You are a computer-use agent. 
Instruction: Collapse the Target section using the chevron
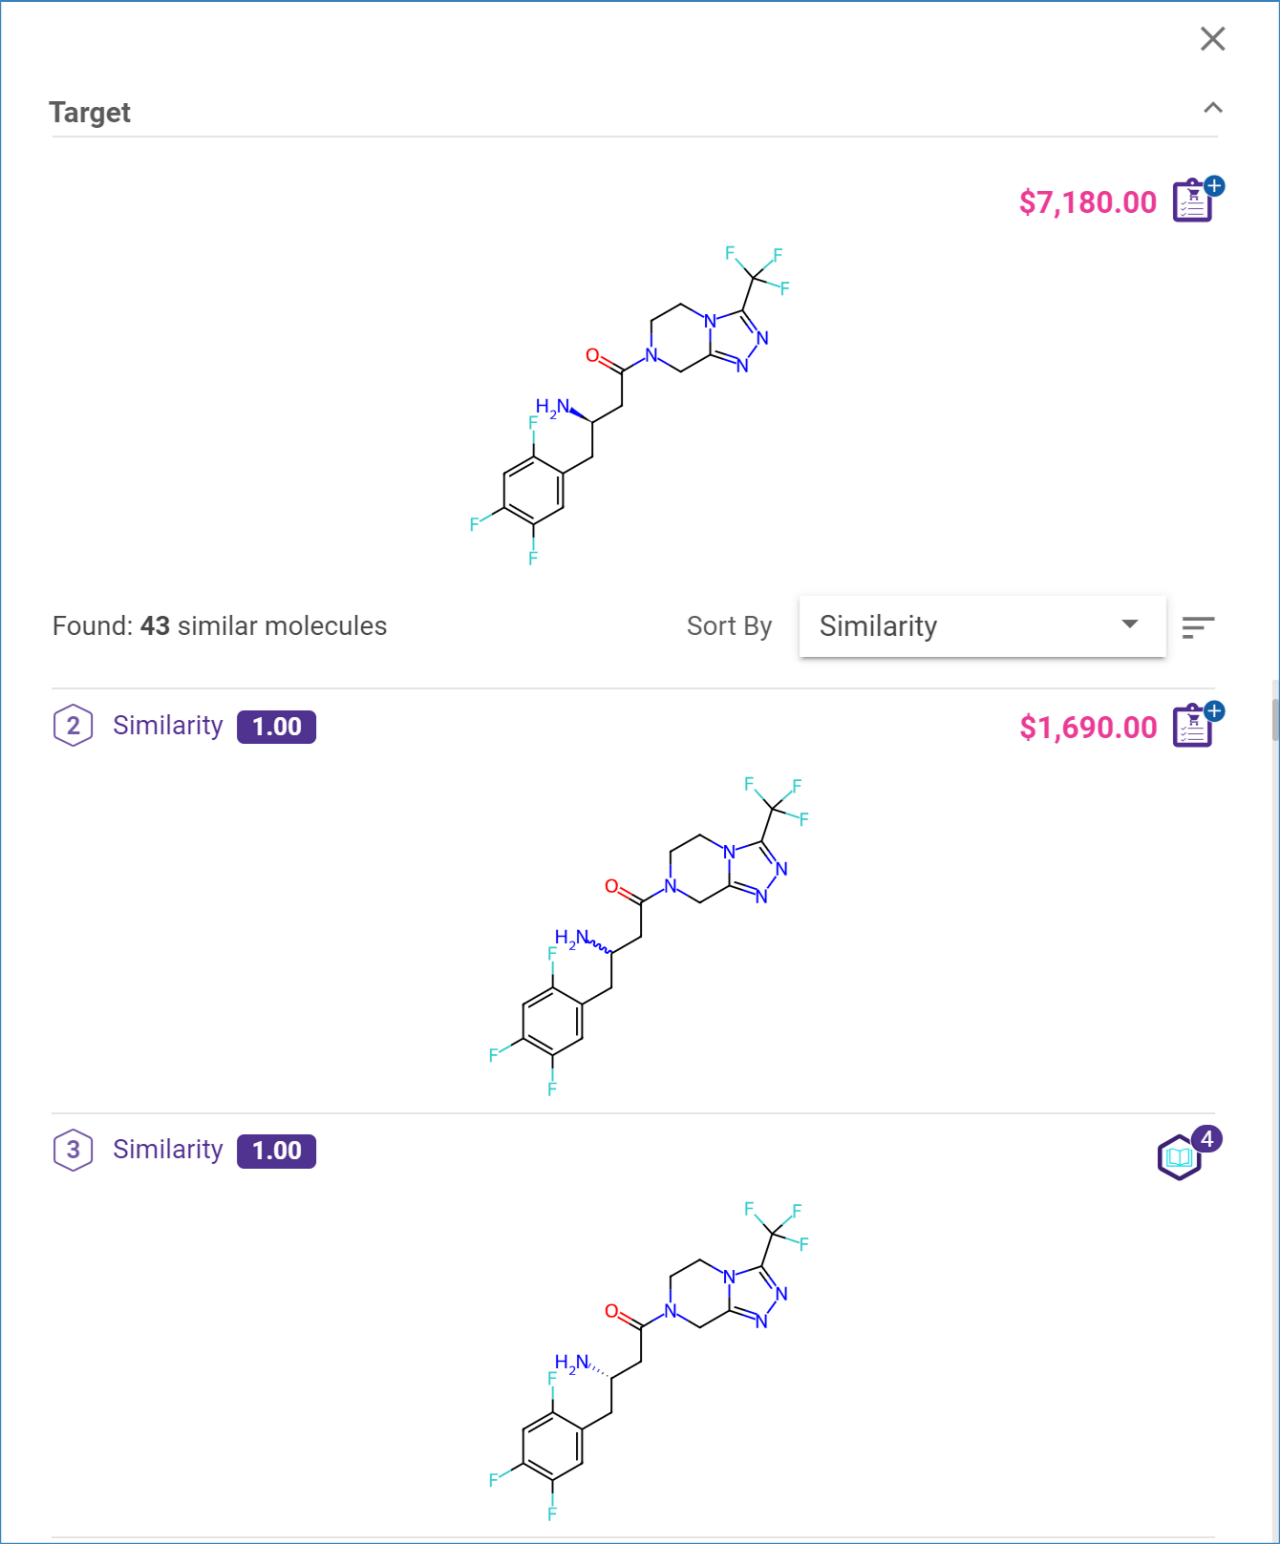[1213, 106]
